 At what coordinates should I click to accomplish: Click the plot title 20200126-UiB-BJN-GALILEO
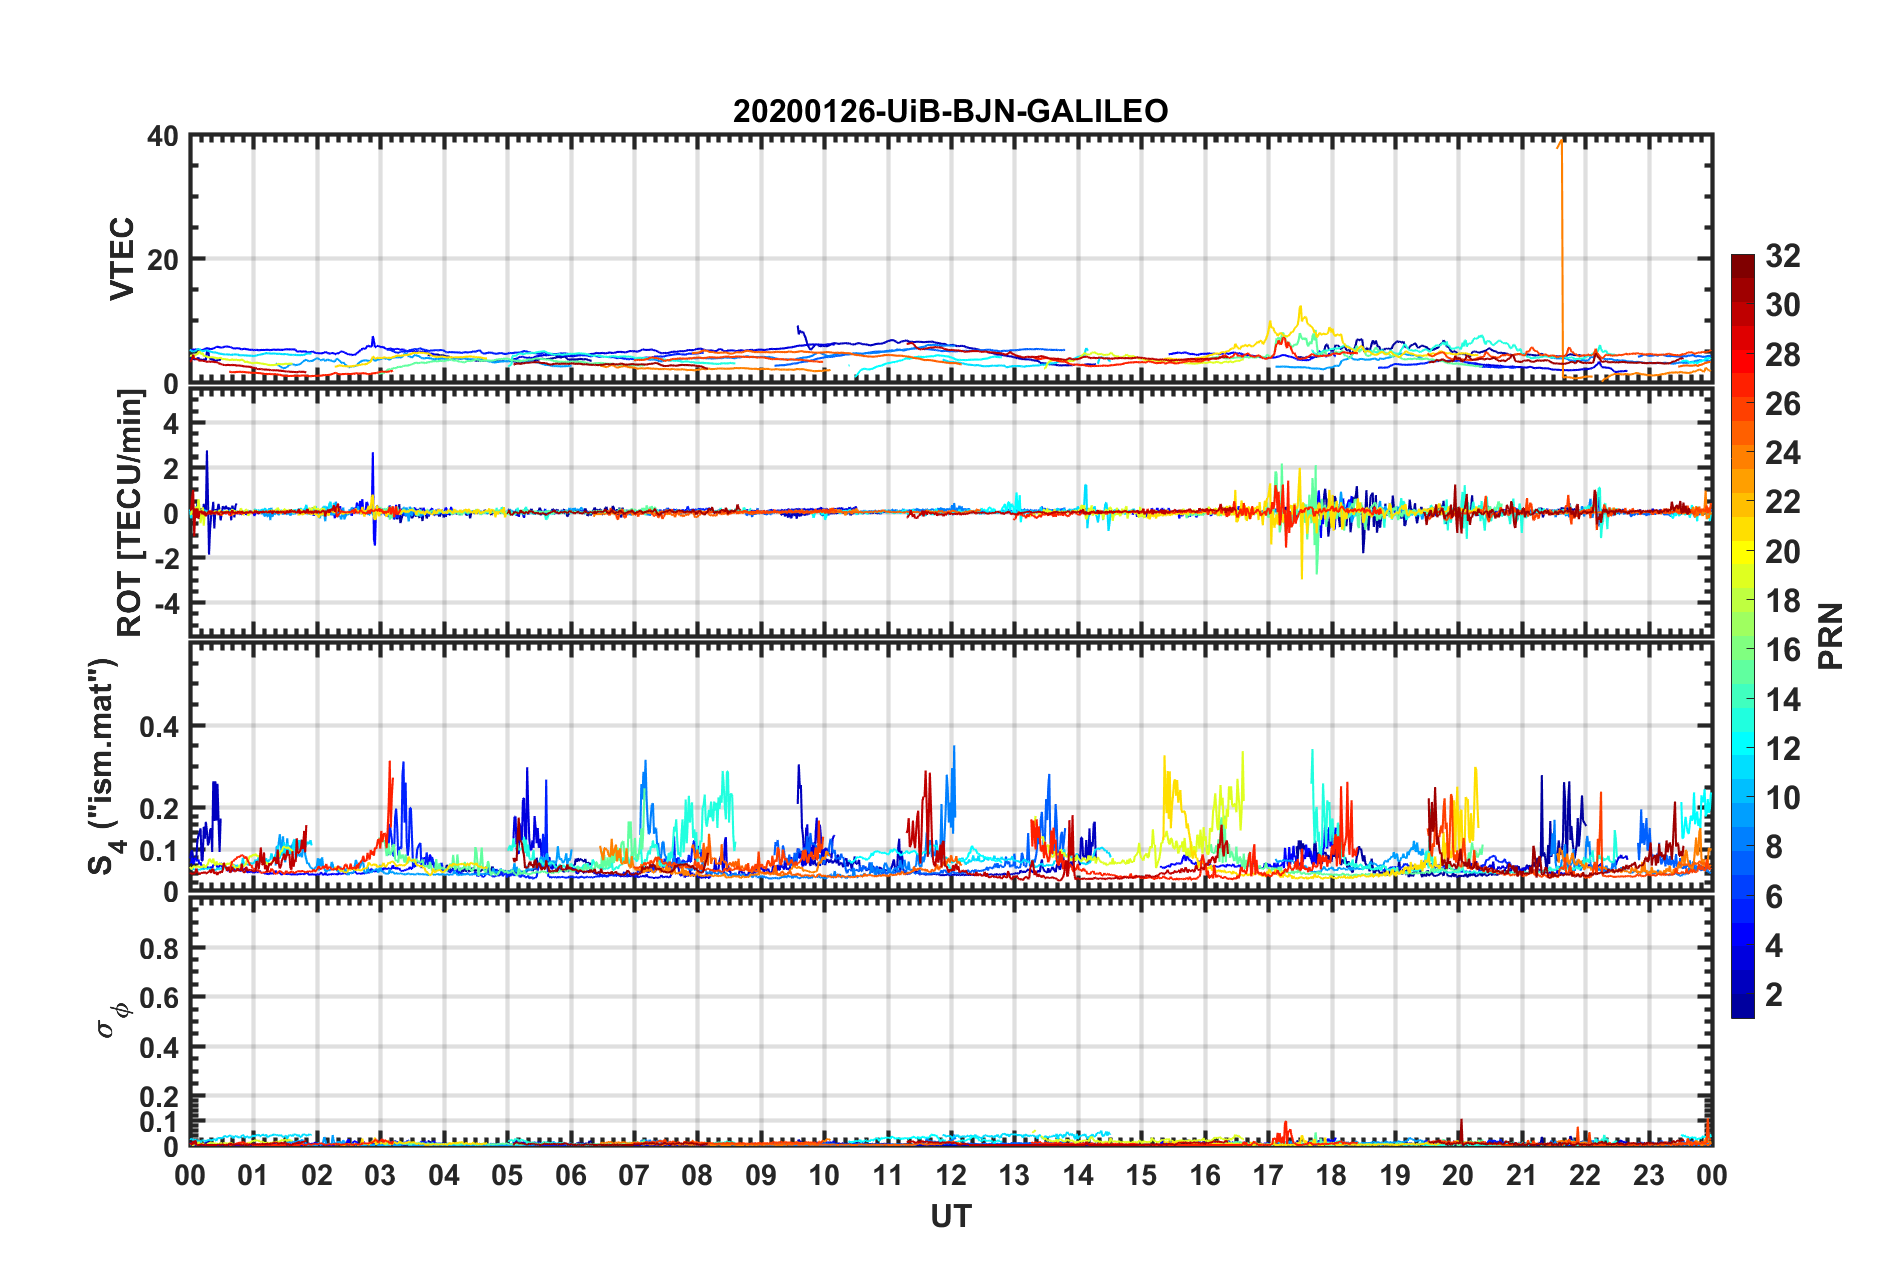(950, 111)
